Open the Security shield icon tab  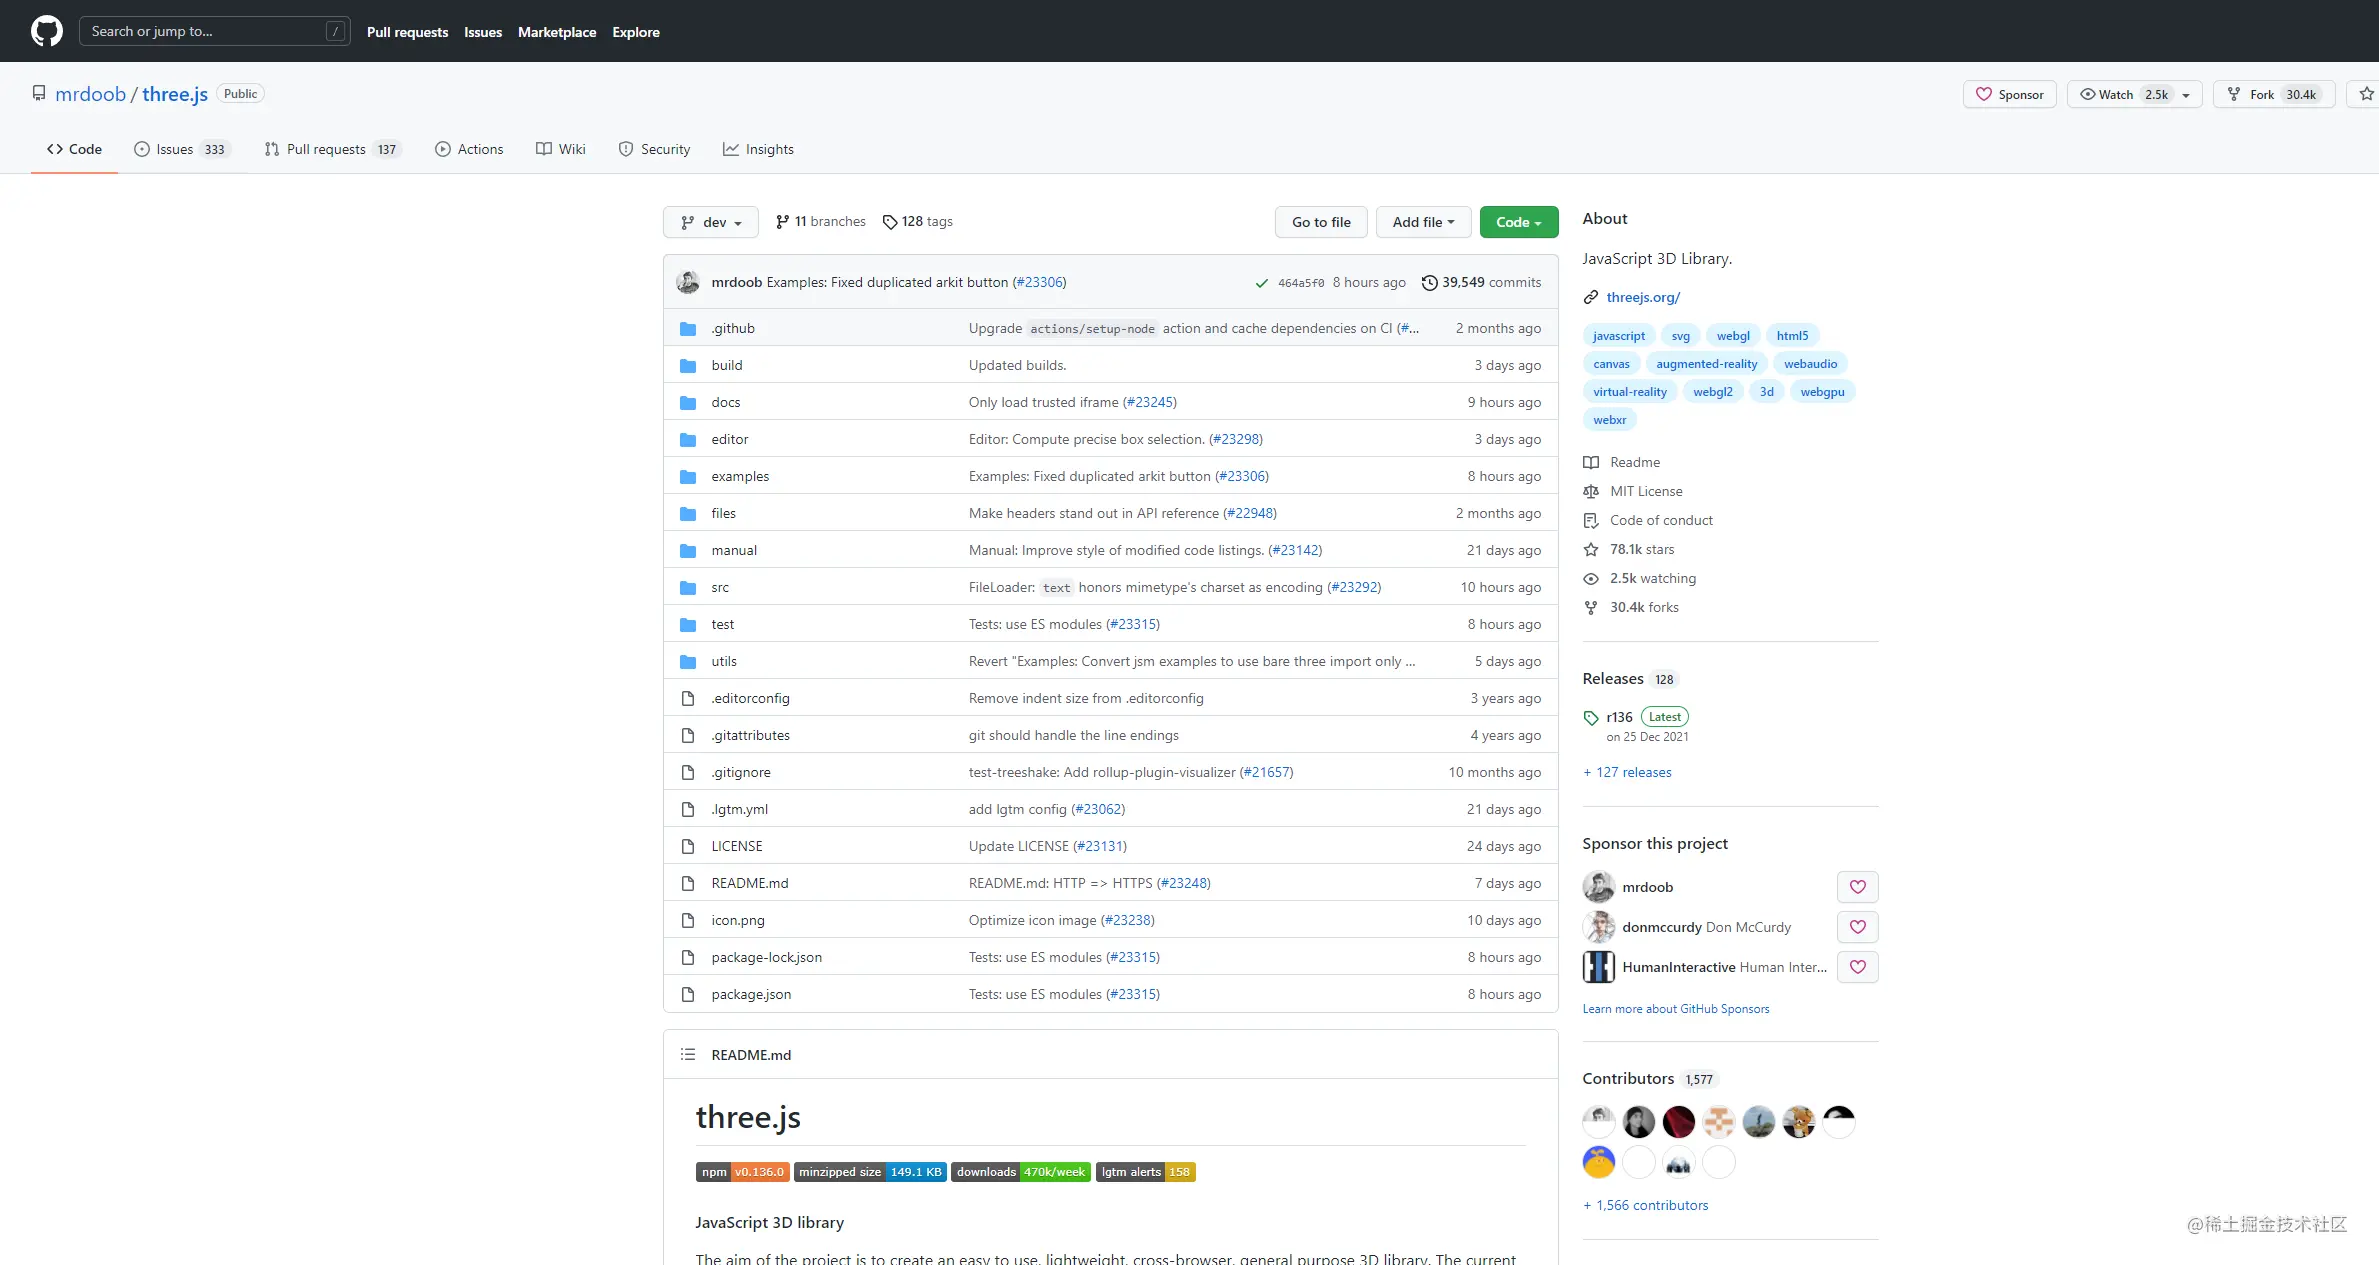625,148
